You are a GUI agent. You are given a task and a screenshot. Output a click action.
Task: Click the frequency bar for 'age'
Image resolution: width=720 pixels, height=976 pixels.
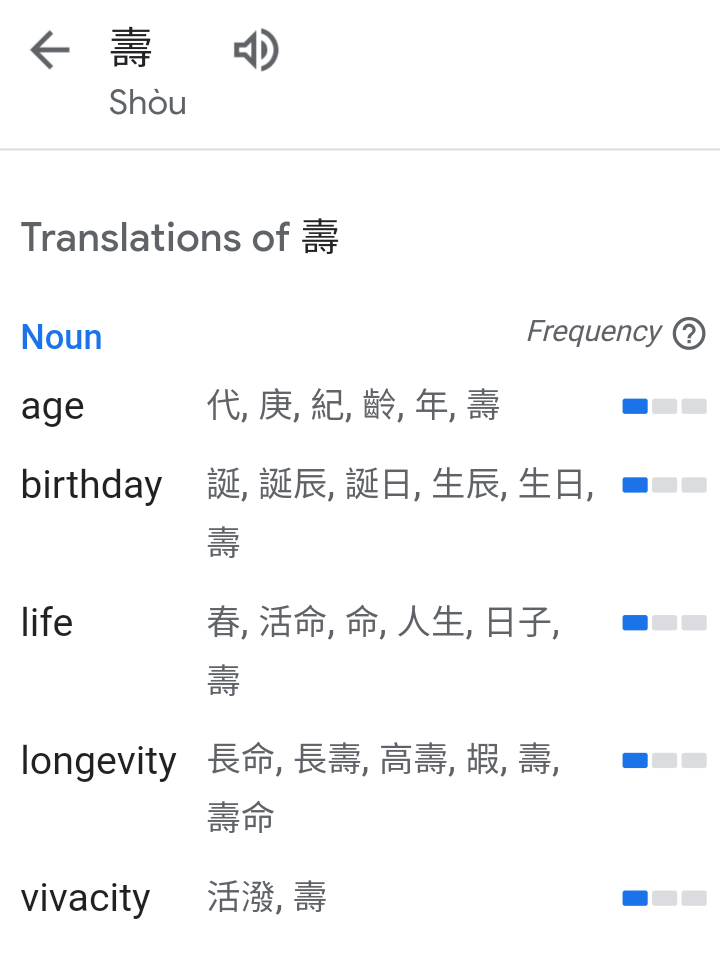click(x=663, y=406)
